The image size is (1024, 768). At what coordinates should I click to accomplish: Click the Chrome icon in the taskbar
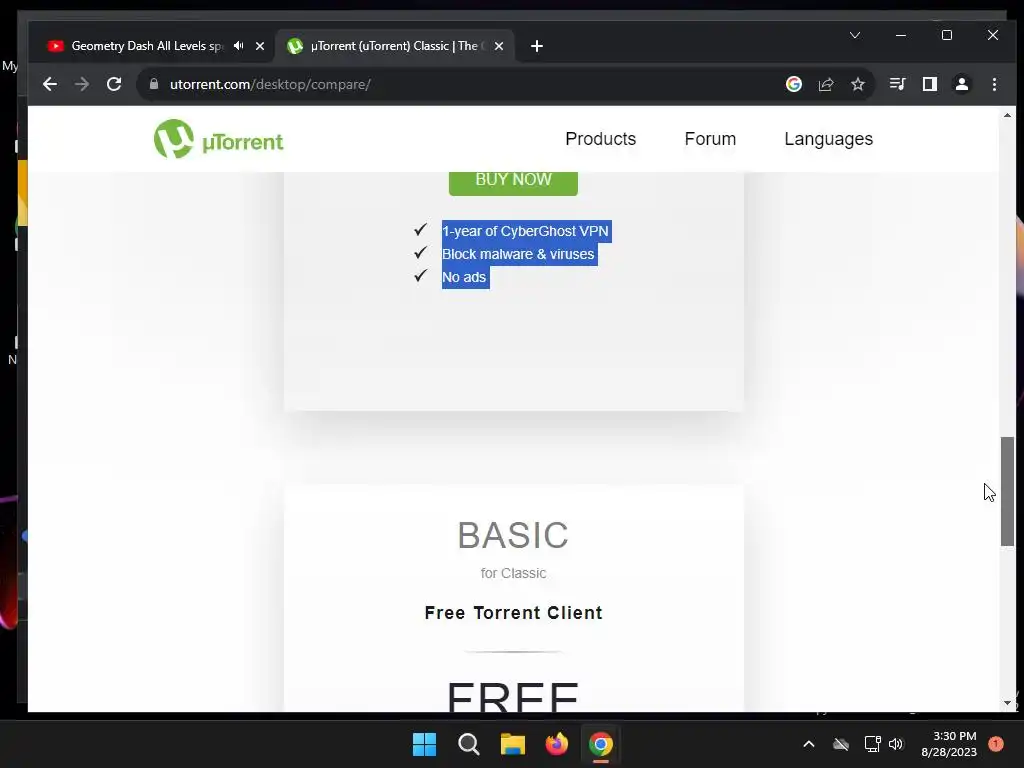pos(601,744)
